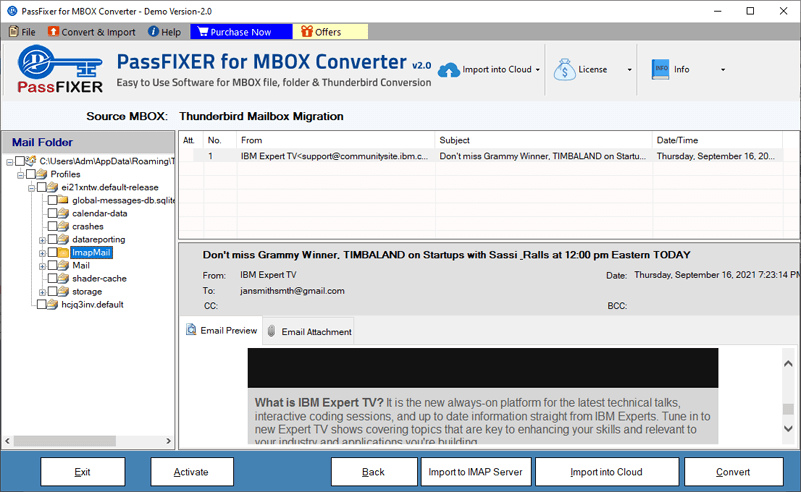The width and height of the screenshot is (801, 492).
Task: Click the shader-cache folder icon
Action: pos(63,278)
